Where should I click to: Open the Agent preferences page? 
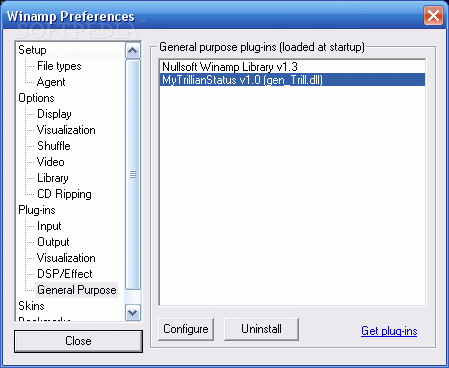click(x=51, y=82)
